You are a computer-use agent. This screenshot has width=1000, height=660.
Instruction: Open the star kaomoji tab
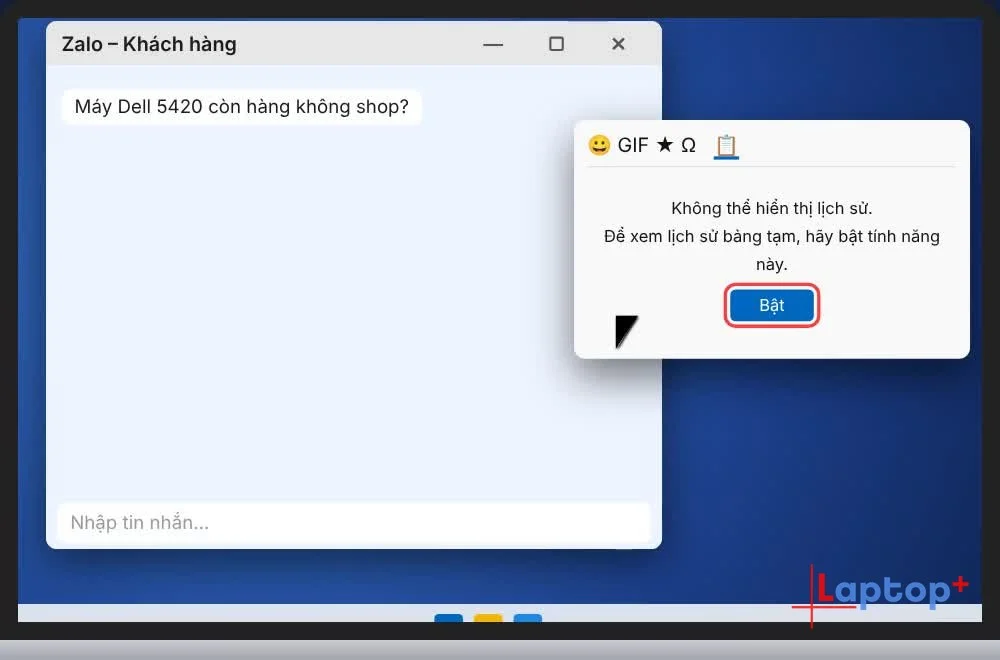tap(665, 145)
